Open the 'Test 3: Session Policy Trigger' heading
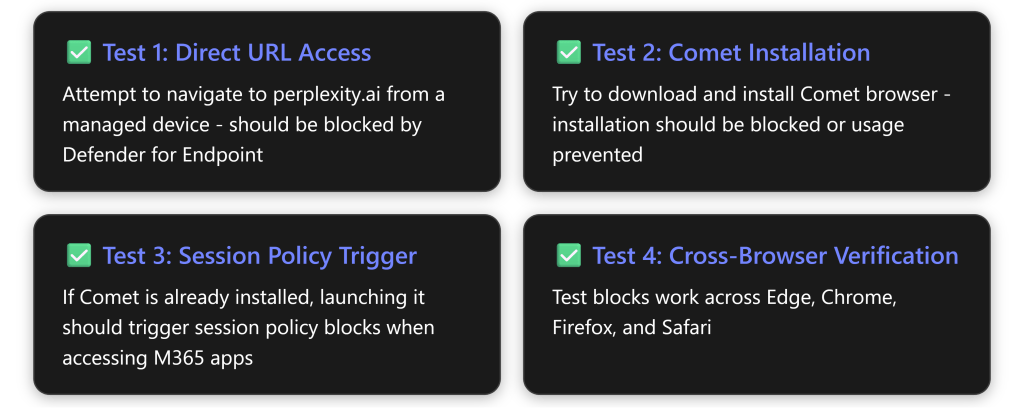 (x=259, y=256)
